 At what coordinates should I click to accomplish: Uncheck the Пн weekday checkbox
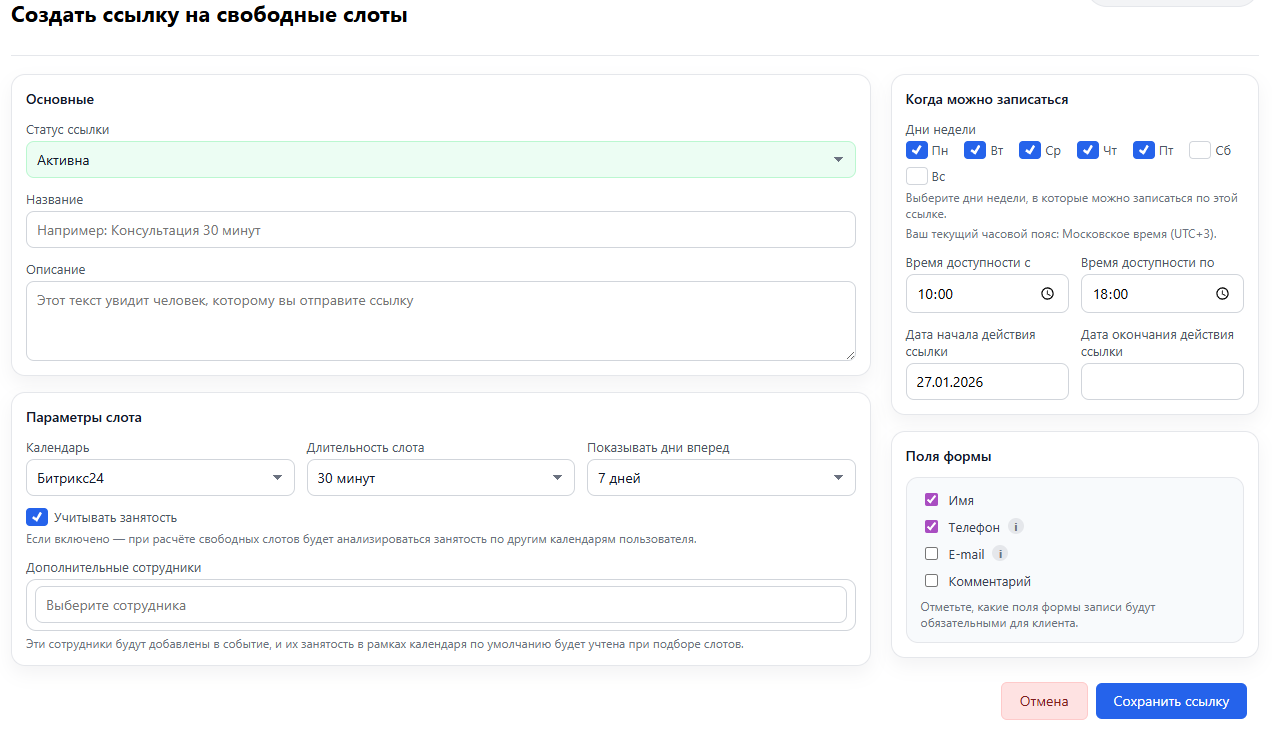[916, 150]
